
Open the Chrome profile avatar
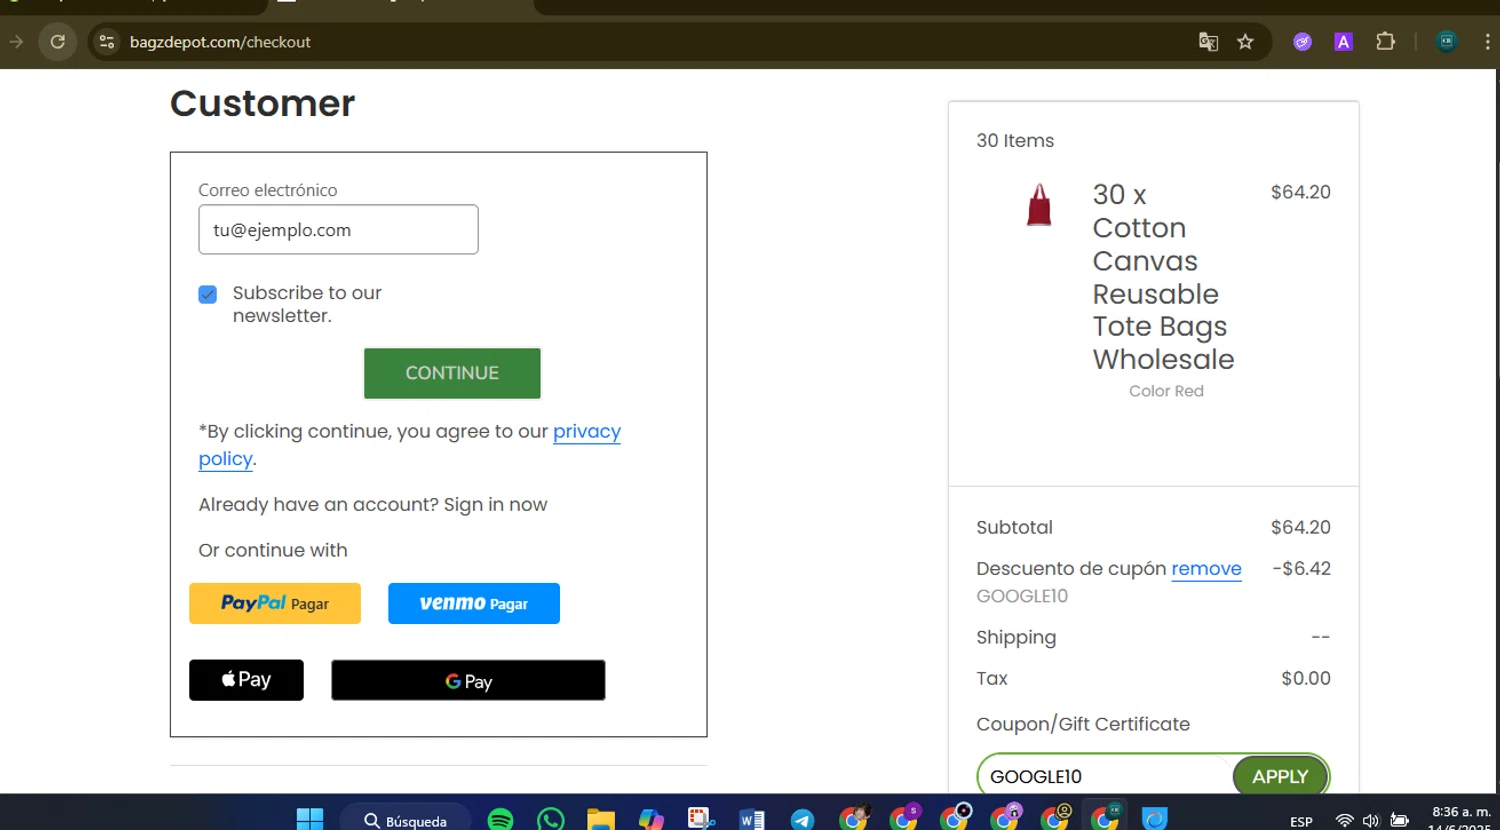pyautogui.click(x=1446, y=42)
